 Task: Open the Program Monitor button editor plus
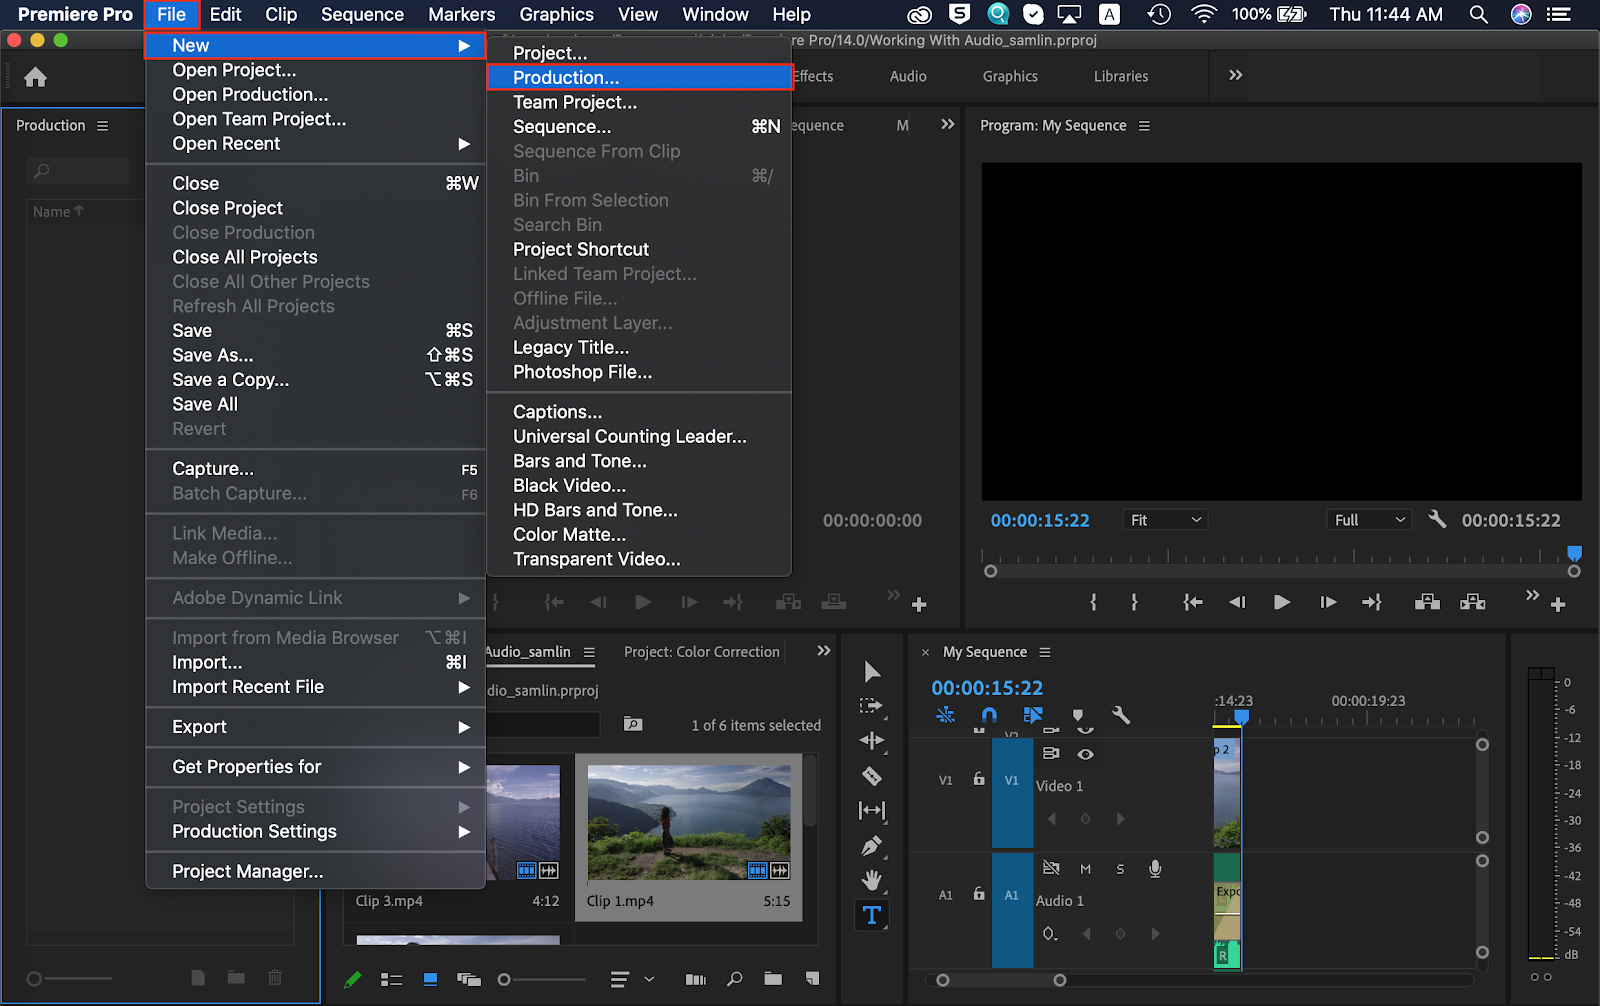point(1558,604)
